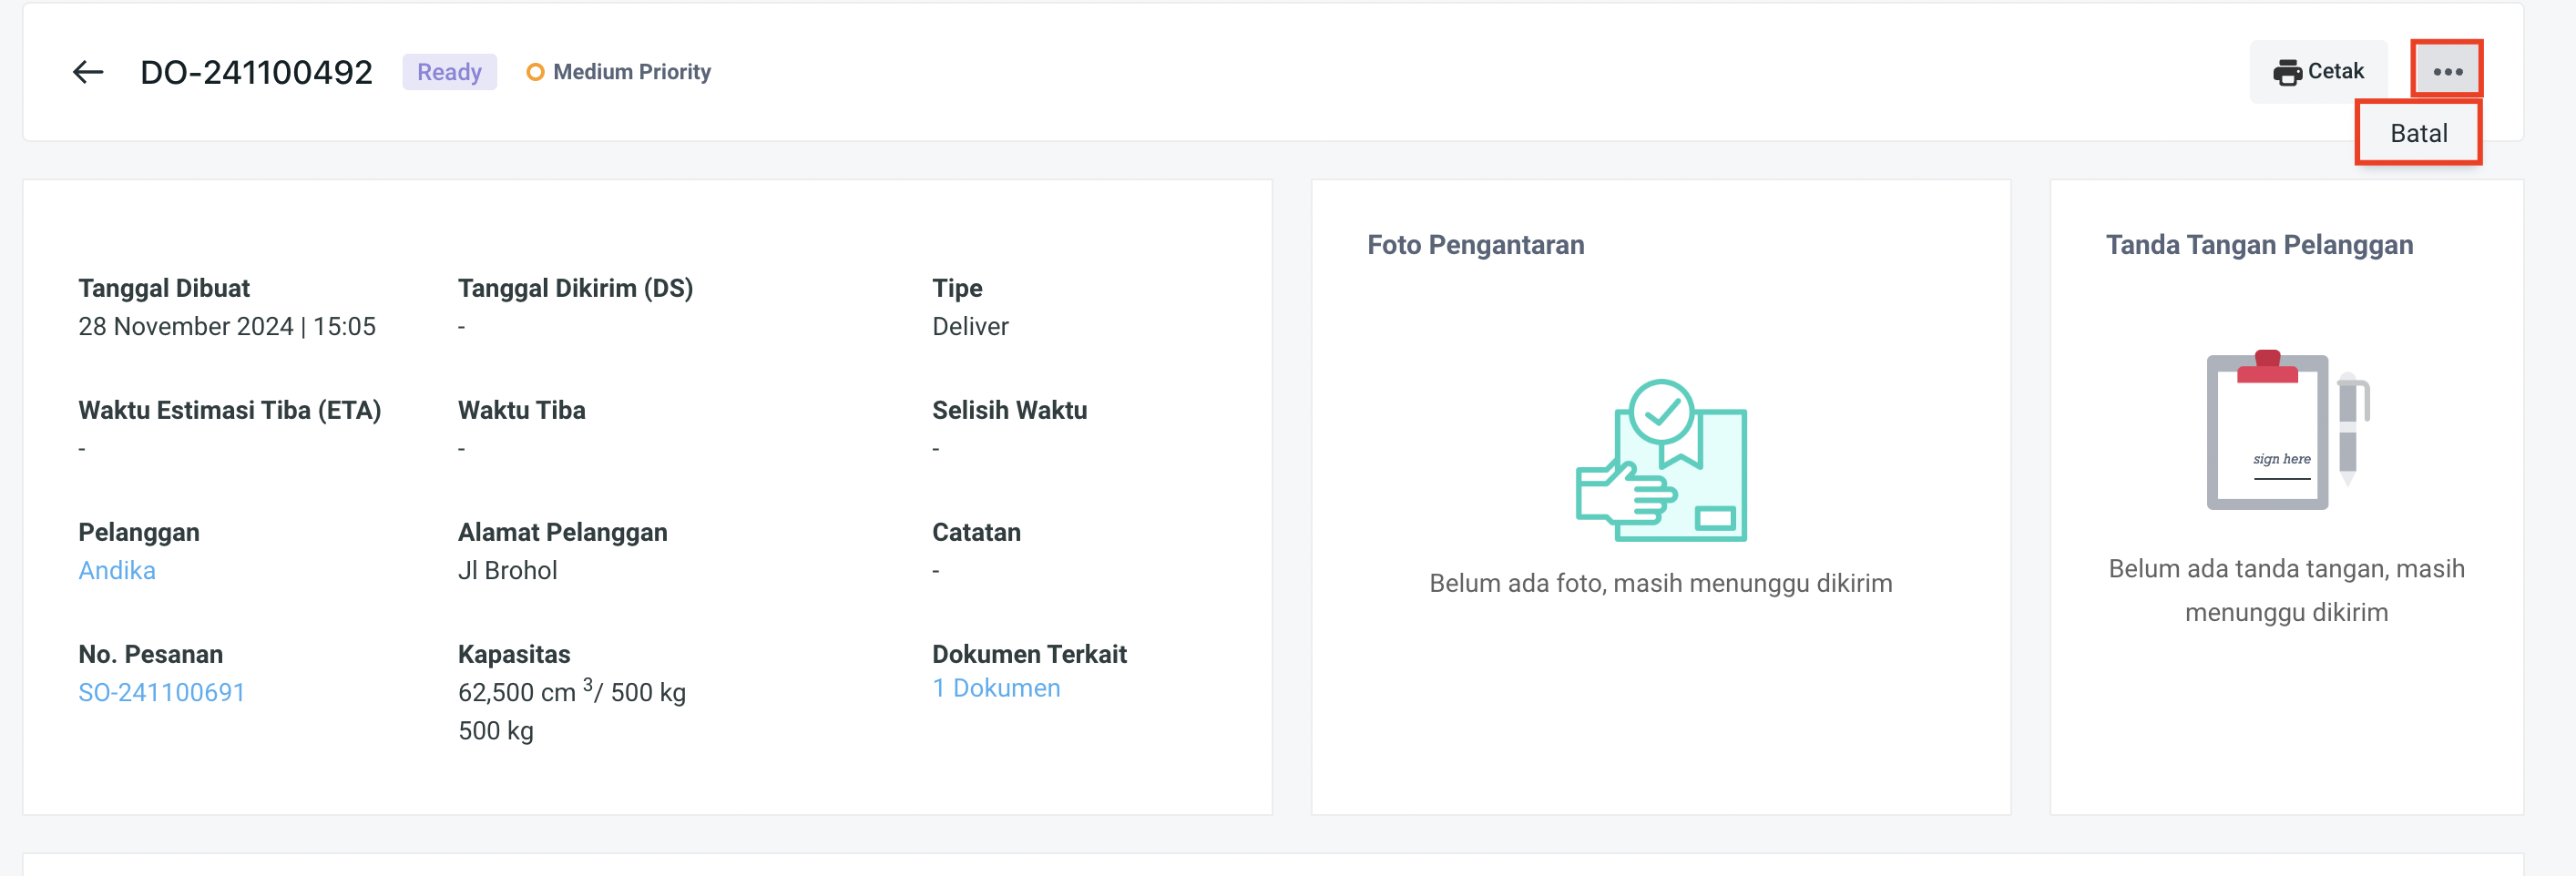
Task: Open customer link Andika
Action: point(117,570)
